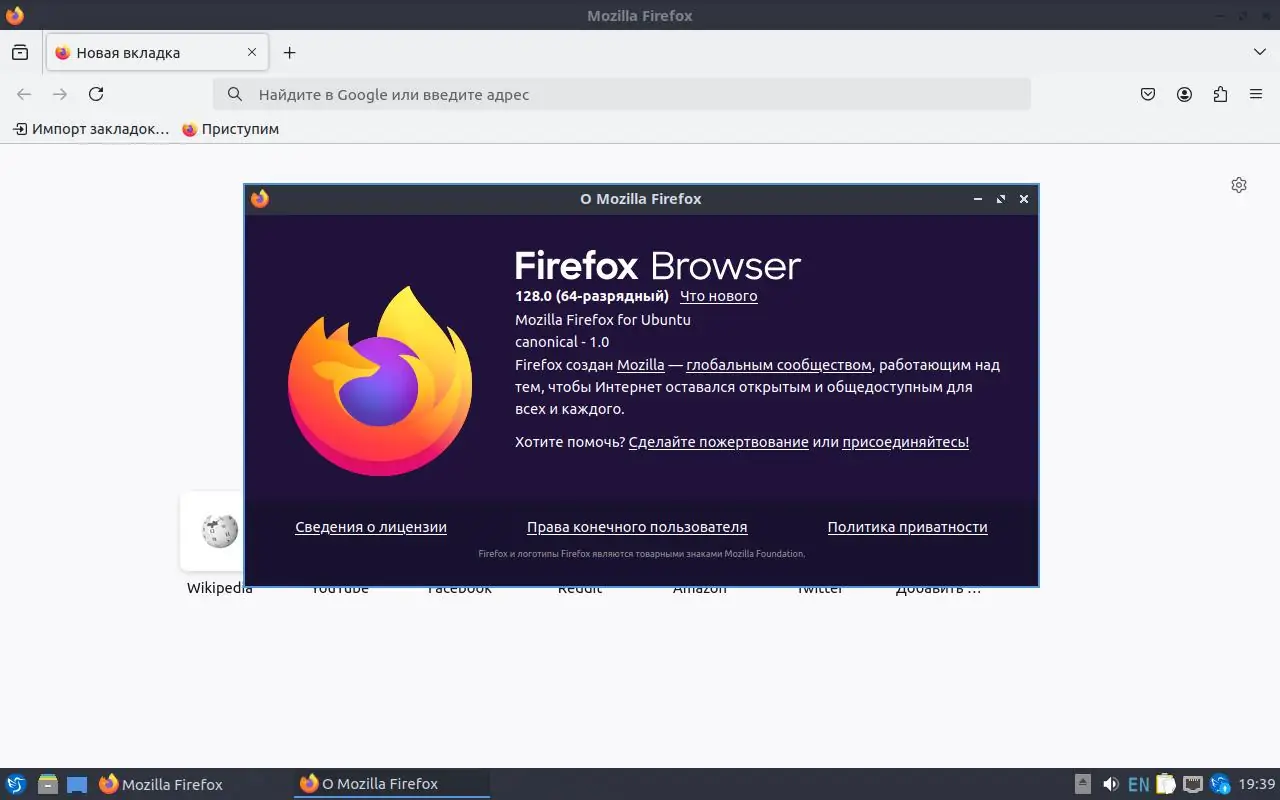This screenshot has height=800, width=1280.
Task: Click the Firefox icon in the dialog title bar
Action: (x=260, y=199)
